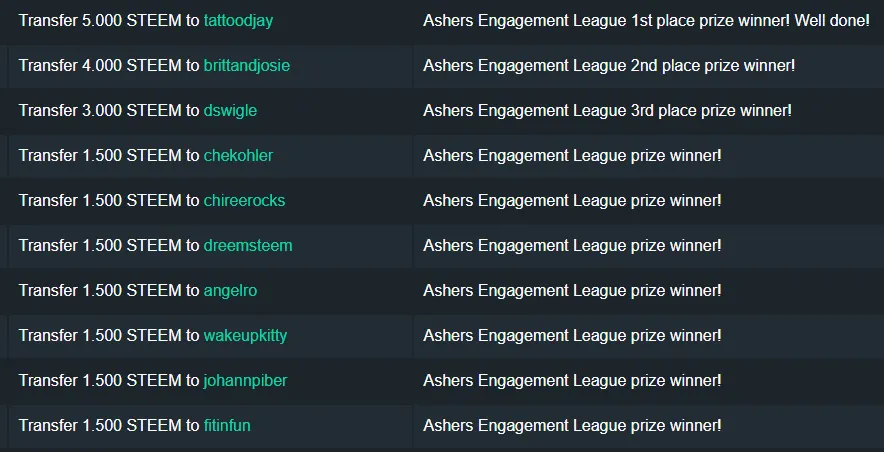884x452 pixels.
Task: Select the 1st place prize winner memo
Action: [646, 21]
